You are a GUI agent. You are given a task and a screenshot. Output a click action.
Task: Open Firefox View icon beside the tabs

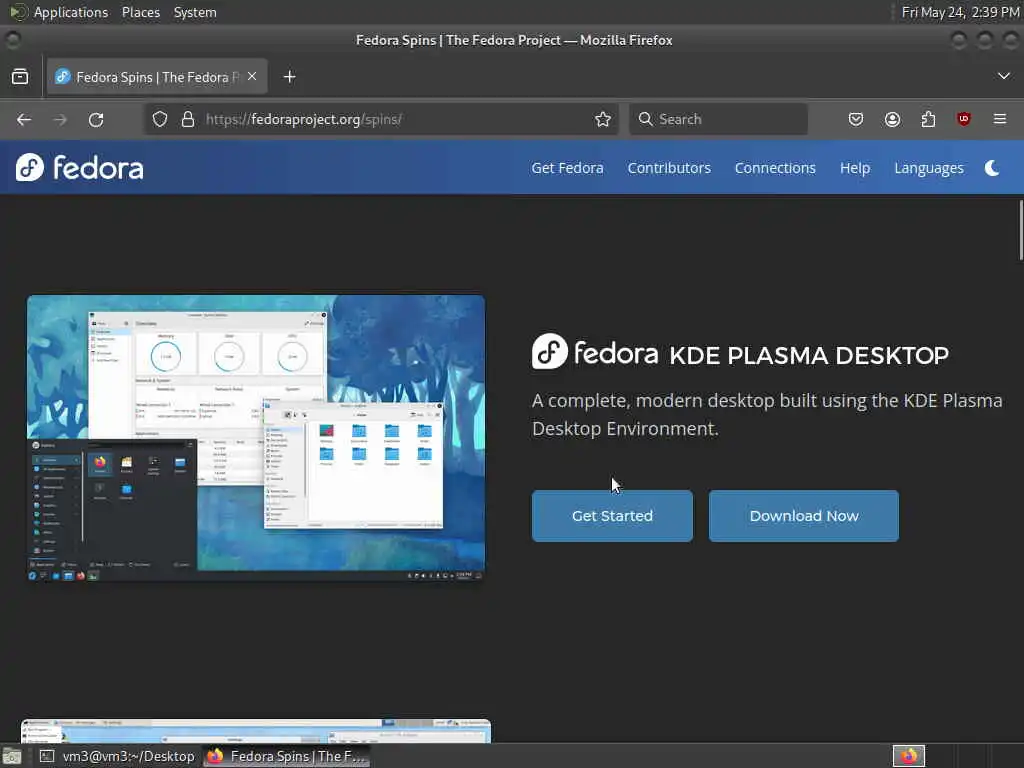tap(20, 77)
